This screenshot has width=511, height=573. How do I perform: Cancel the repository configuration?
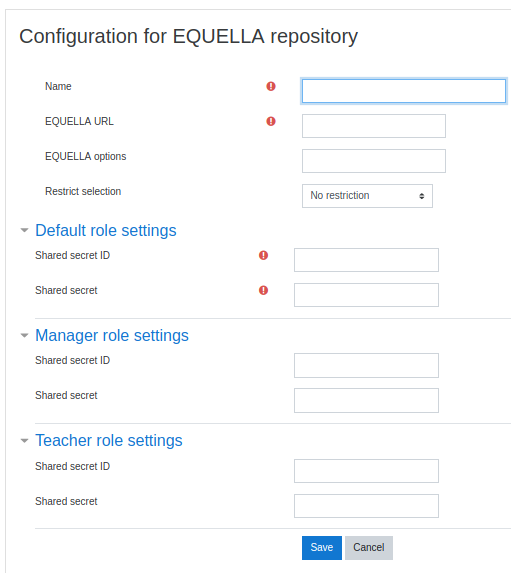(x=369, y=548)
